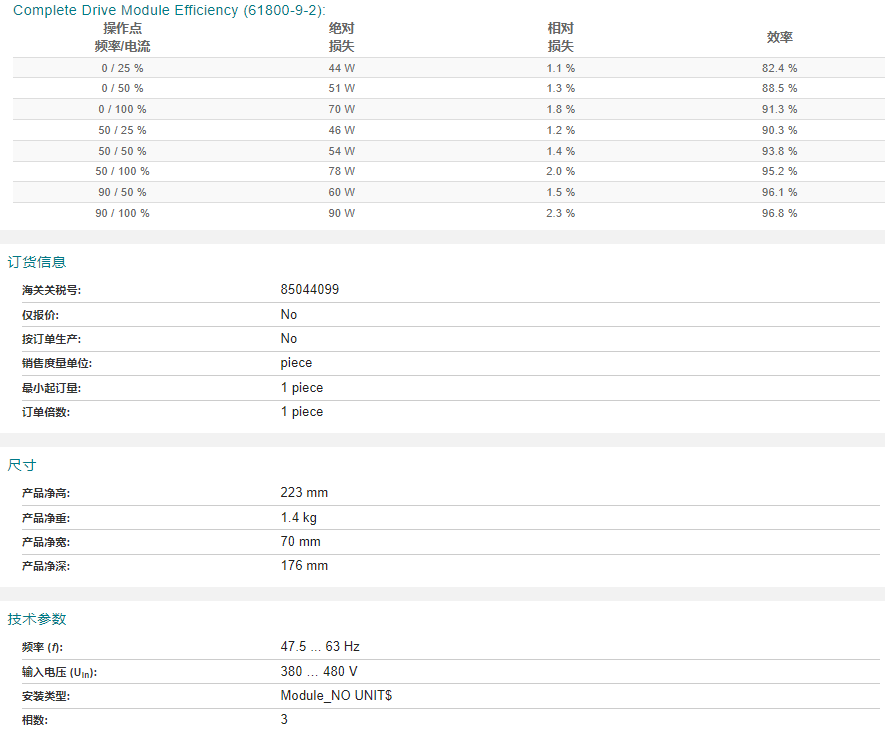The height and width of the screenshot is (729, 885).
Task: Click the Complete Drive Module Efficiency heading
Action: pos(169,10)
